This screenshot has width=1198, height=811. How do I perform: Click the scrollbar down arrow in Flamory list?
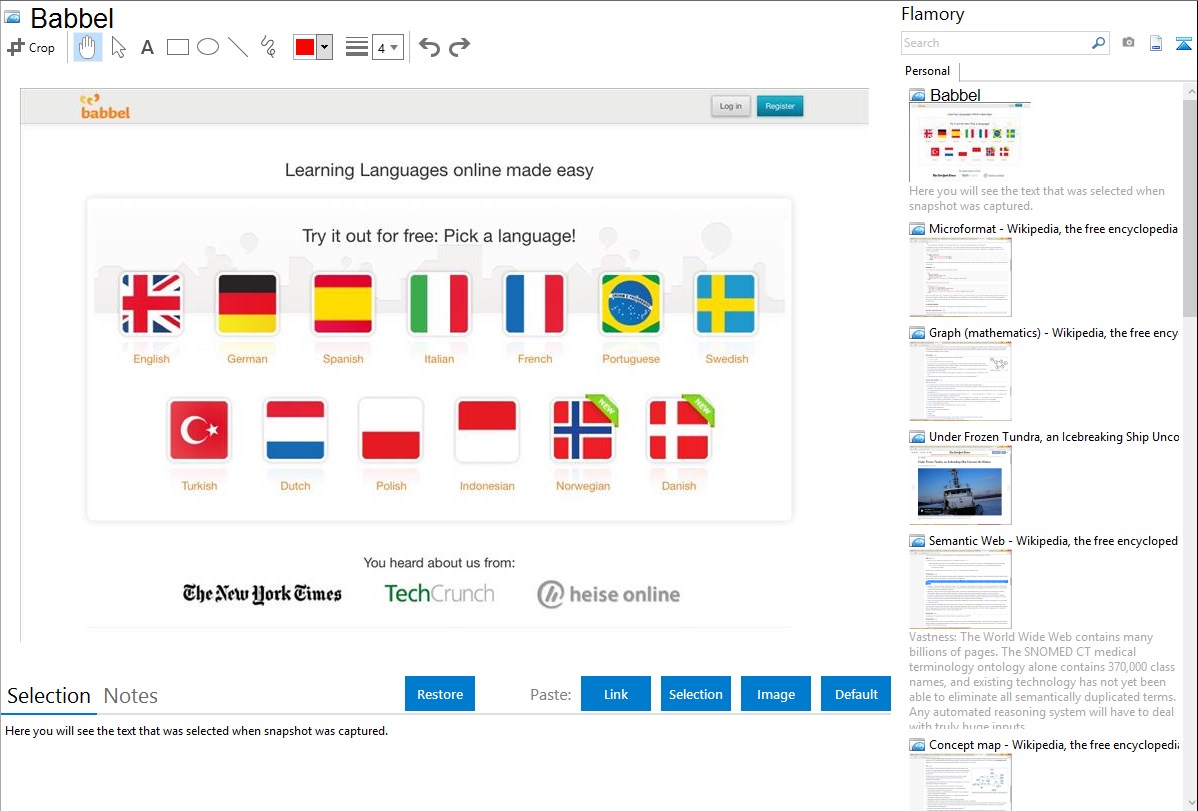click(x=1190, y=803)
